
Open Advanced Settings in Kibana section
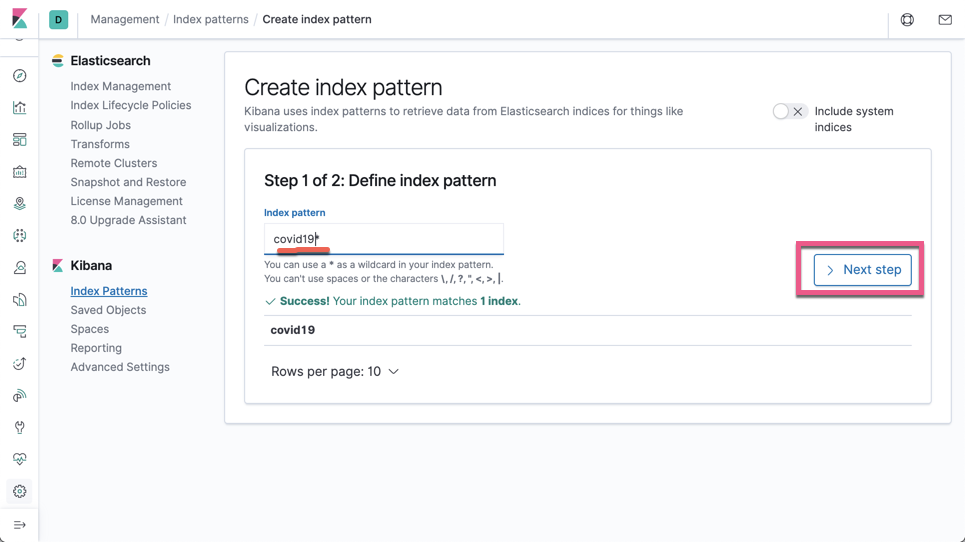pyautogui.click(x=120, y=367)
